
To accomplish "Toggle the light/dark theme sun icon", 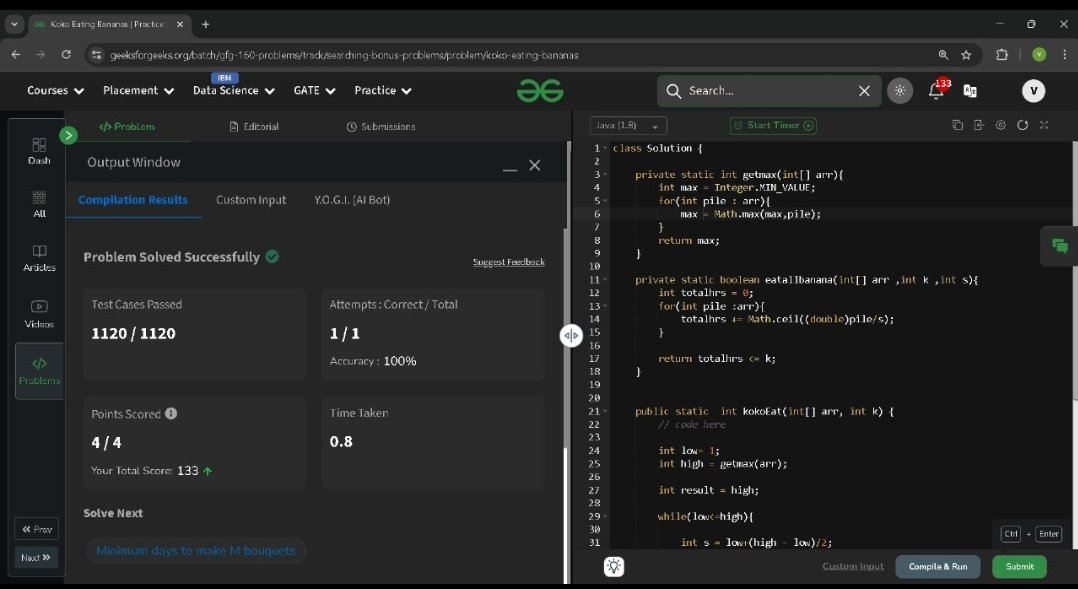I will click(899, 91).
